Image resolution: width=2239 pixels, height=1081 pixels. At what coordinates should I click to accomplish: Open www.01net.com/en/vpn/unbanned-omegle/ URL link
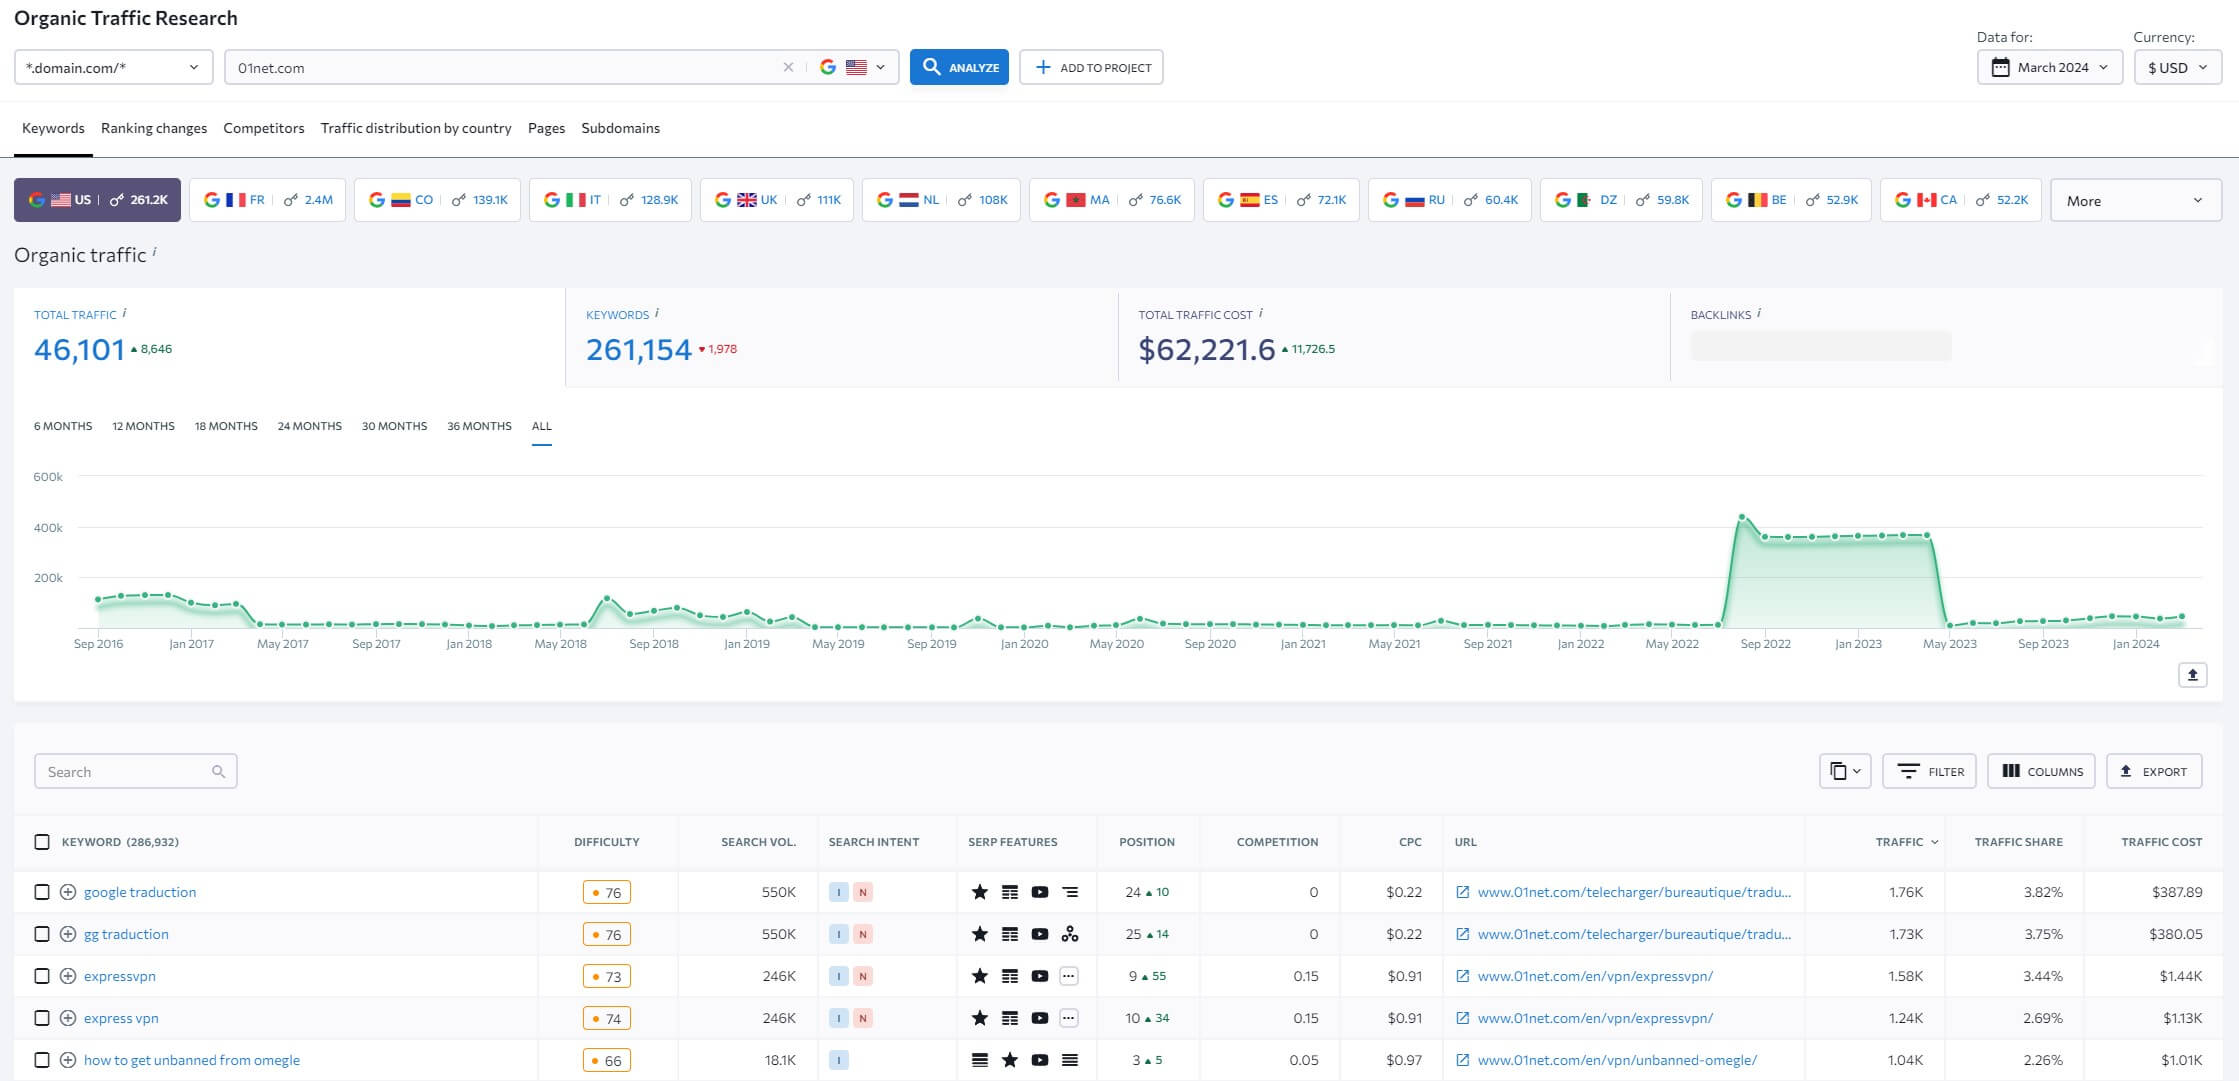1617,1060
